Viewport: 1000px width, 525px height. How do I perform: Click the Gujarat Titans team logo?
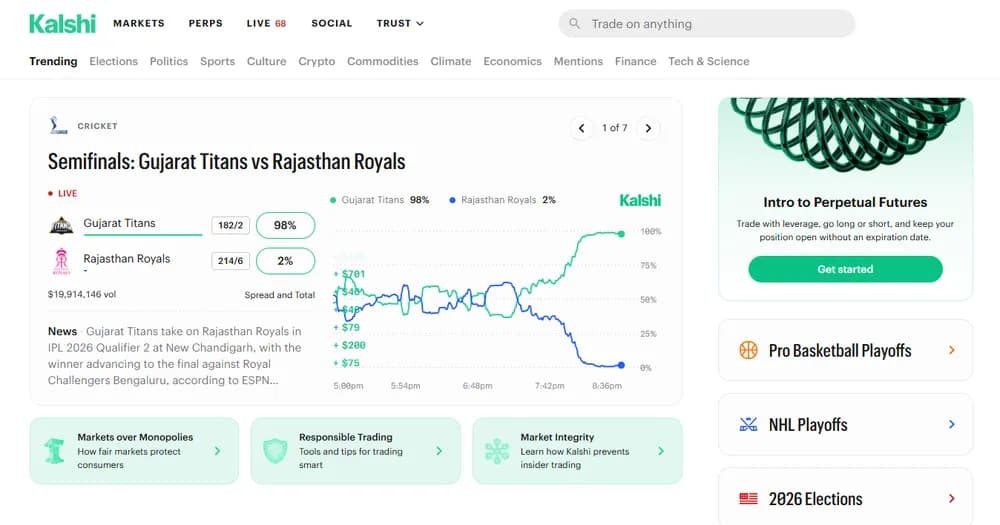61,225
